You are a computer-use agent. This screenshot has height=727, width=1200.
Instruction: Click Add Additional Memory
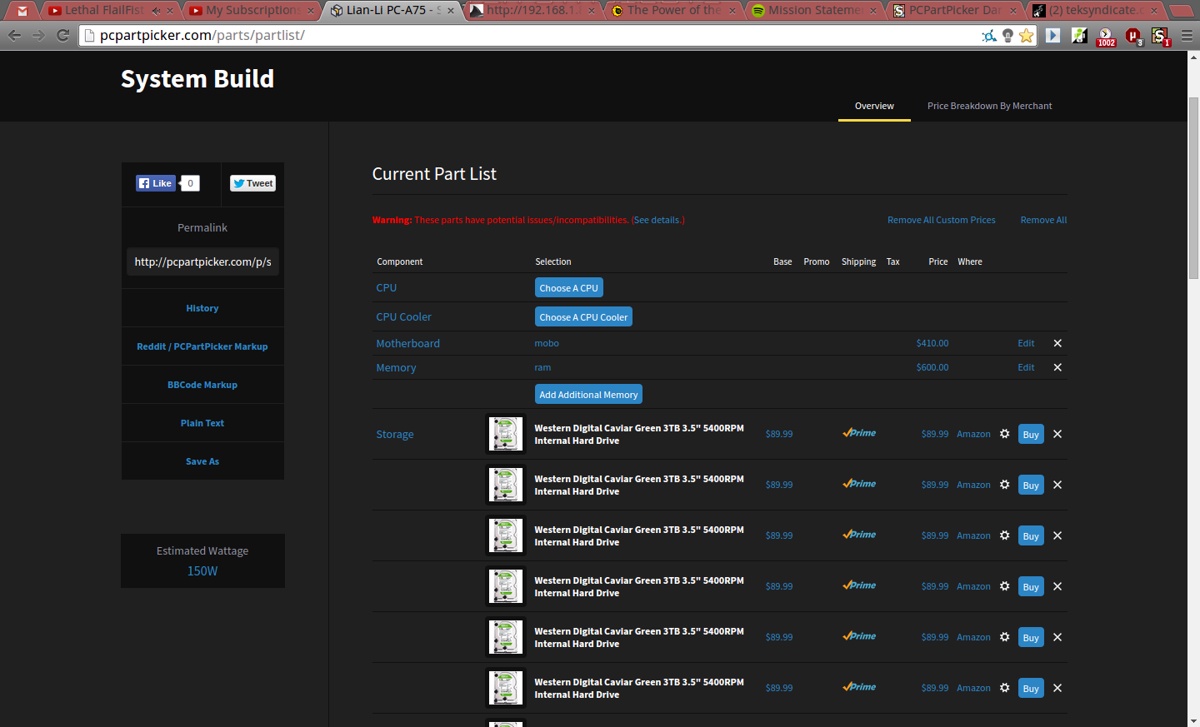pyautogui.click(x=588, y=394)
